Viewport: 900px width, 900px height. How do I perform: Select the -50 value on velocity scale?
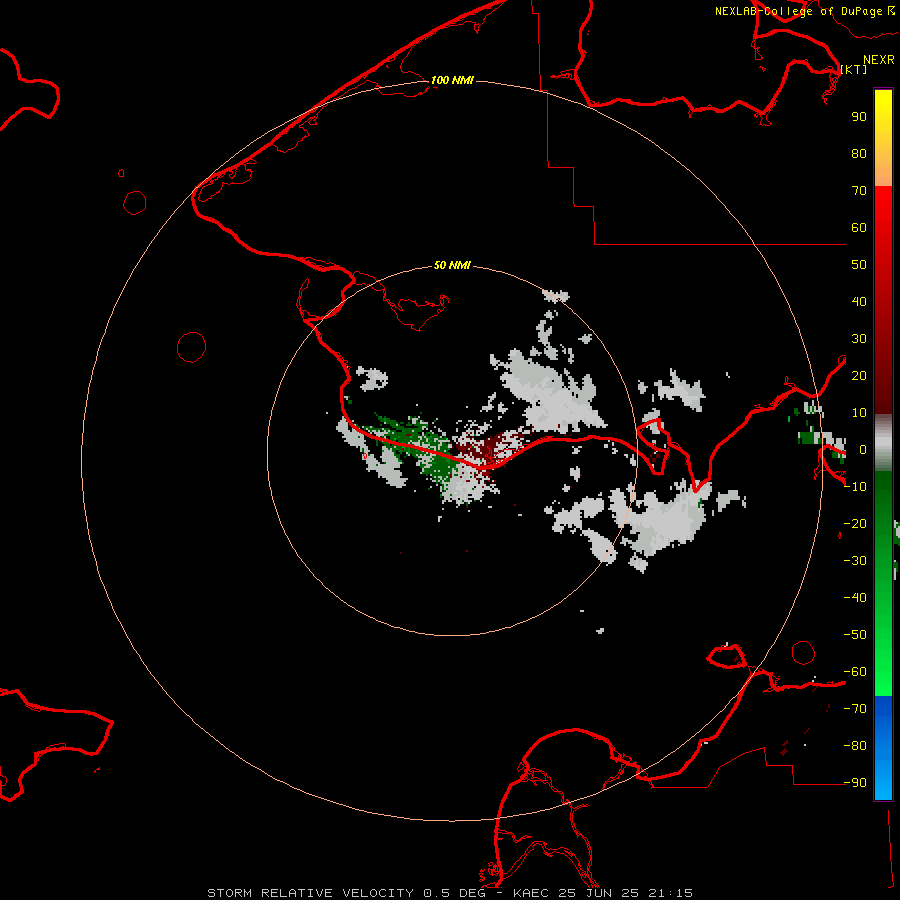click(855, 635)
